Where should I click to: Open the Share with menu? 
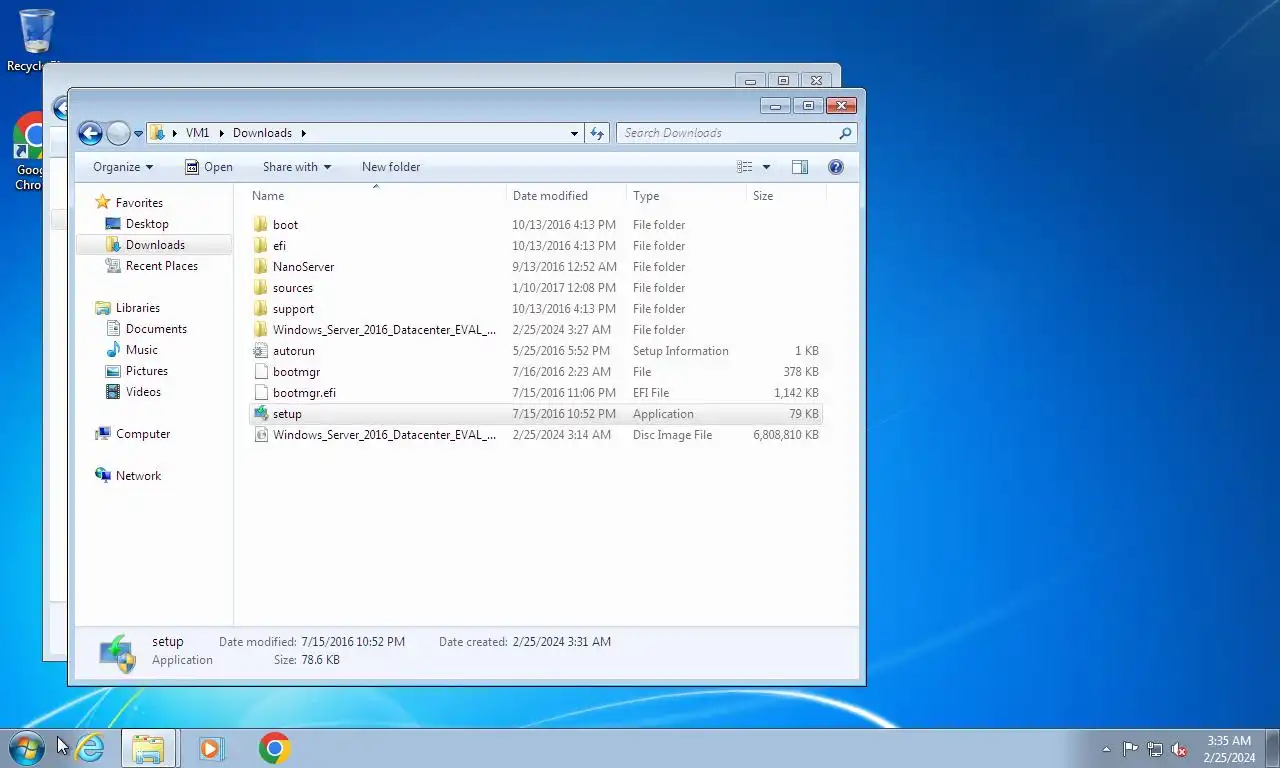[x=296, y=167]
